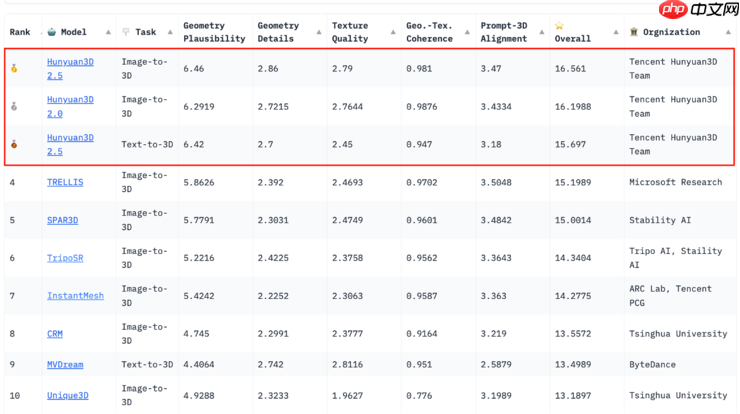Viewport: 740px width, 414px height.
Task: Click the silver medal rank icon
Action: coord(14,107)
